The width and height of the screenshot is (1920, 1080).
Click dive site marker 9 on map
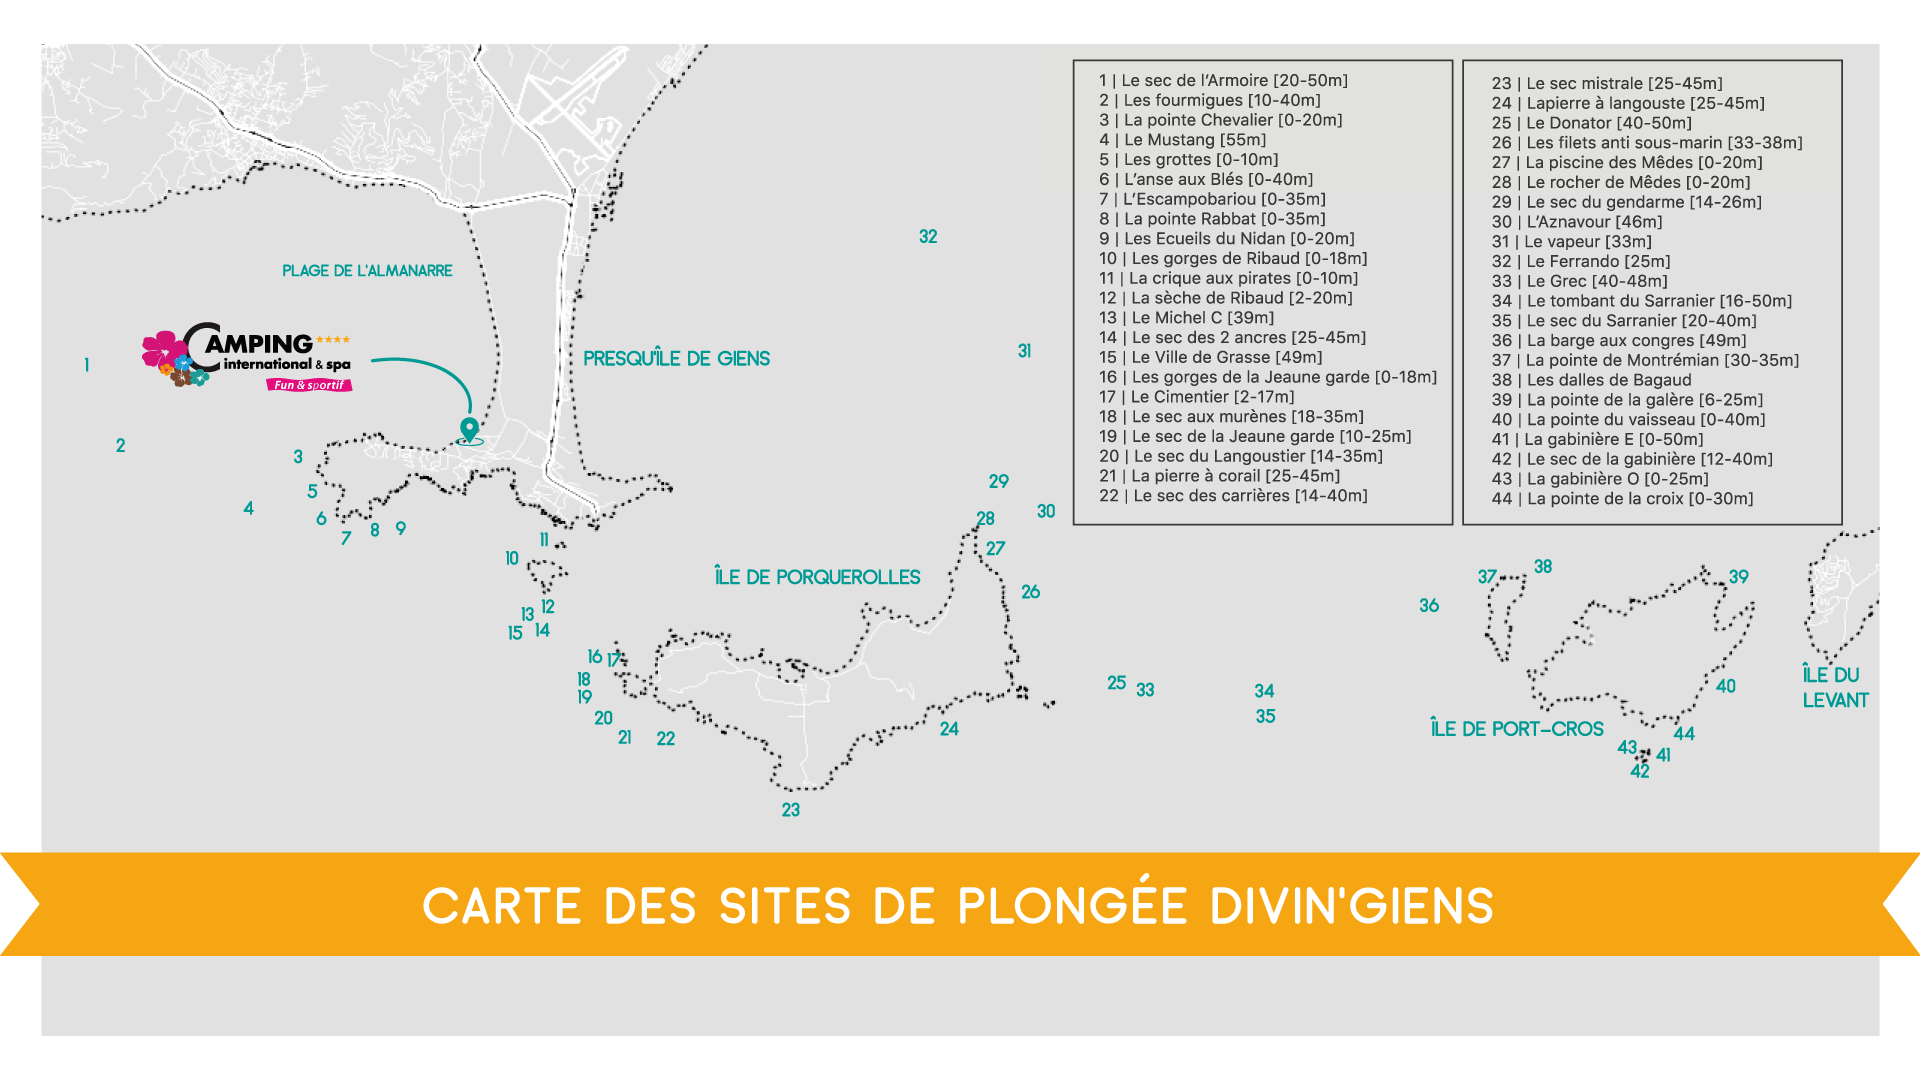(400, 528)
